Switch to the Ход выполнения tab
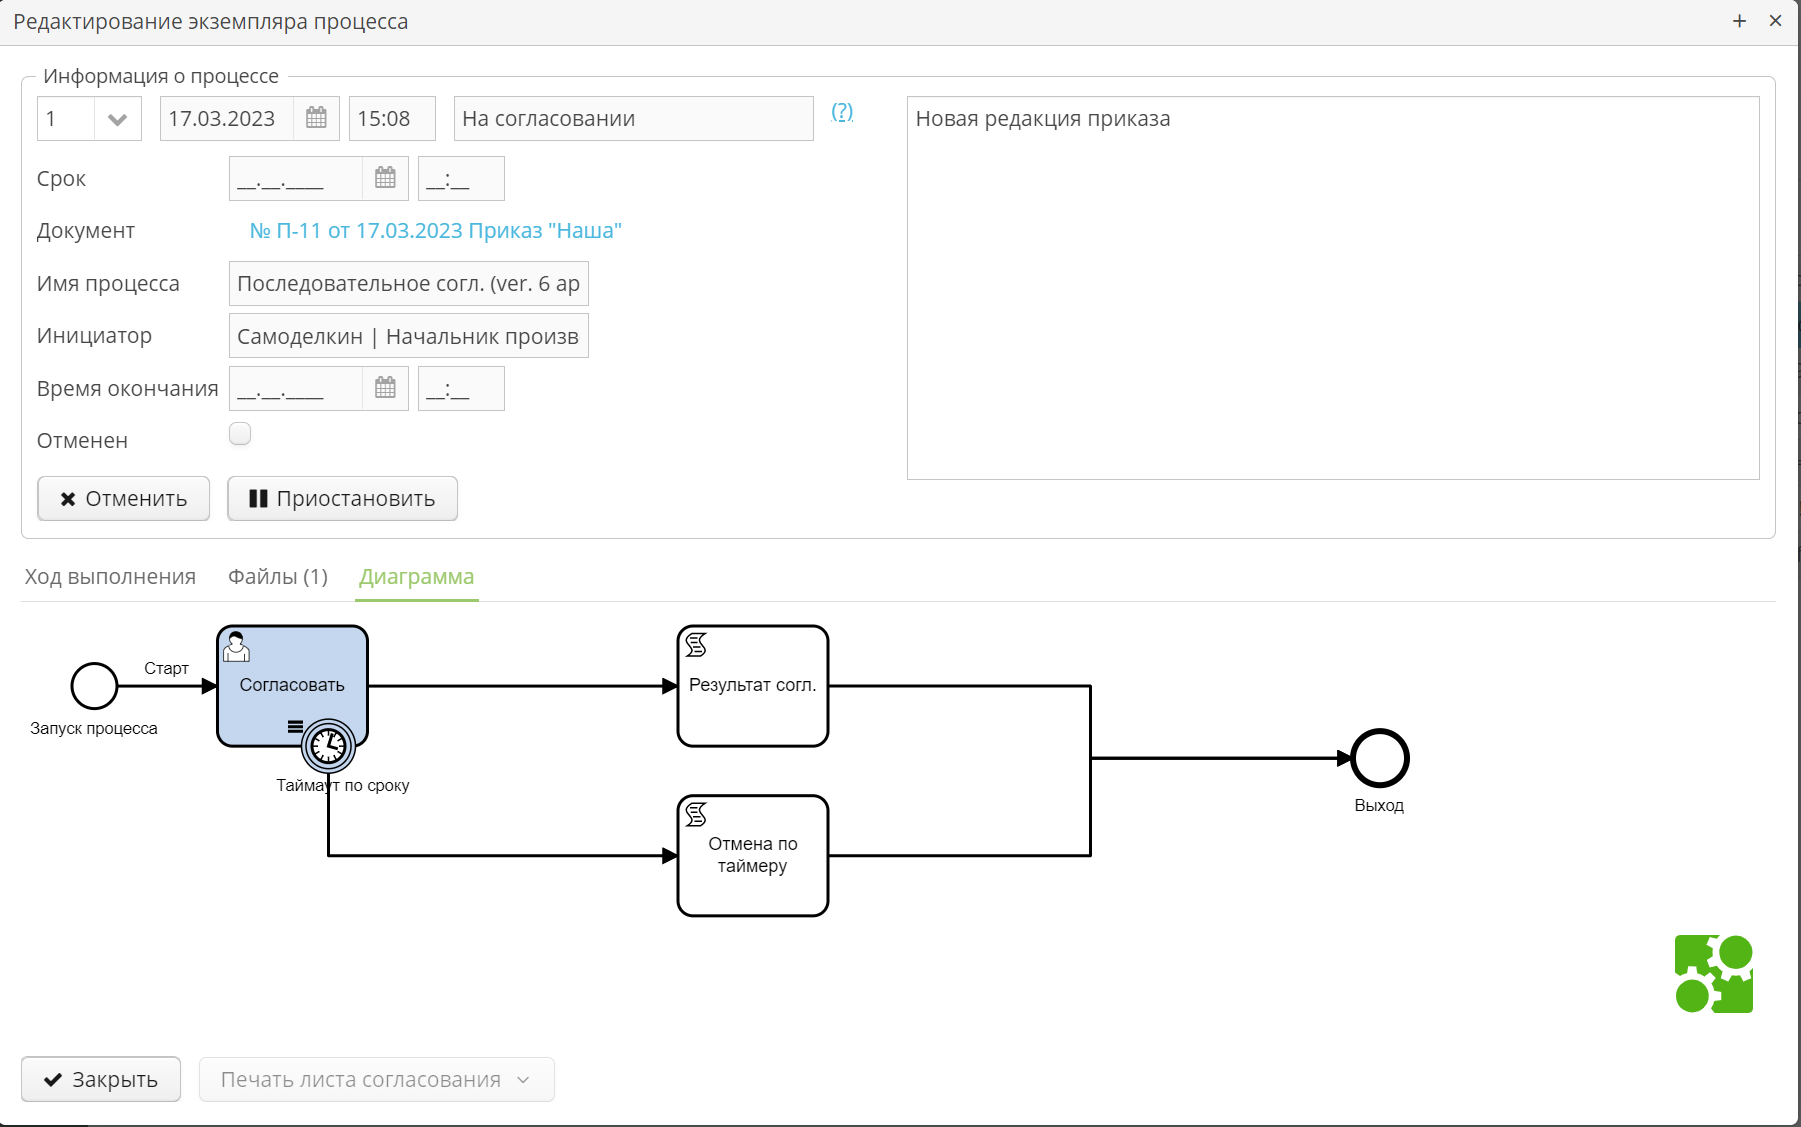The image size is (1801, 1127). [110, 577]
